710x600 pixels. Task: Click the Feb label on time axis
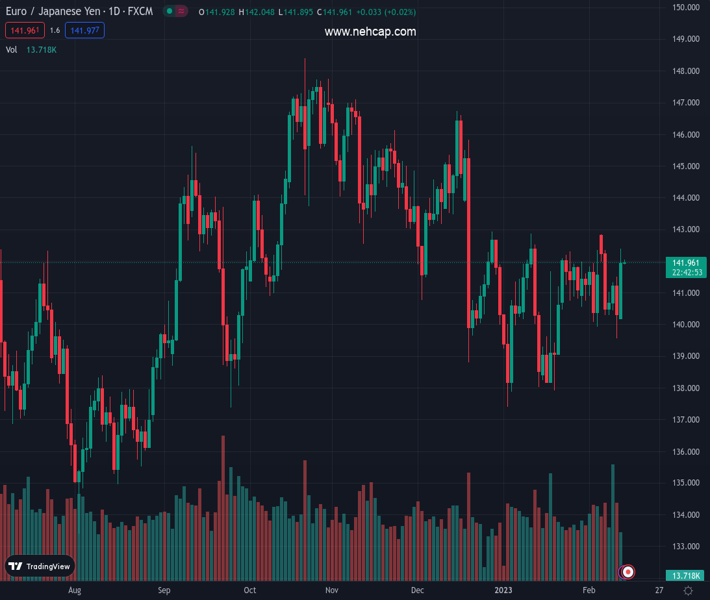tap(588, 591)
